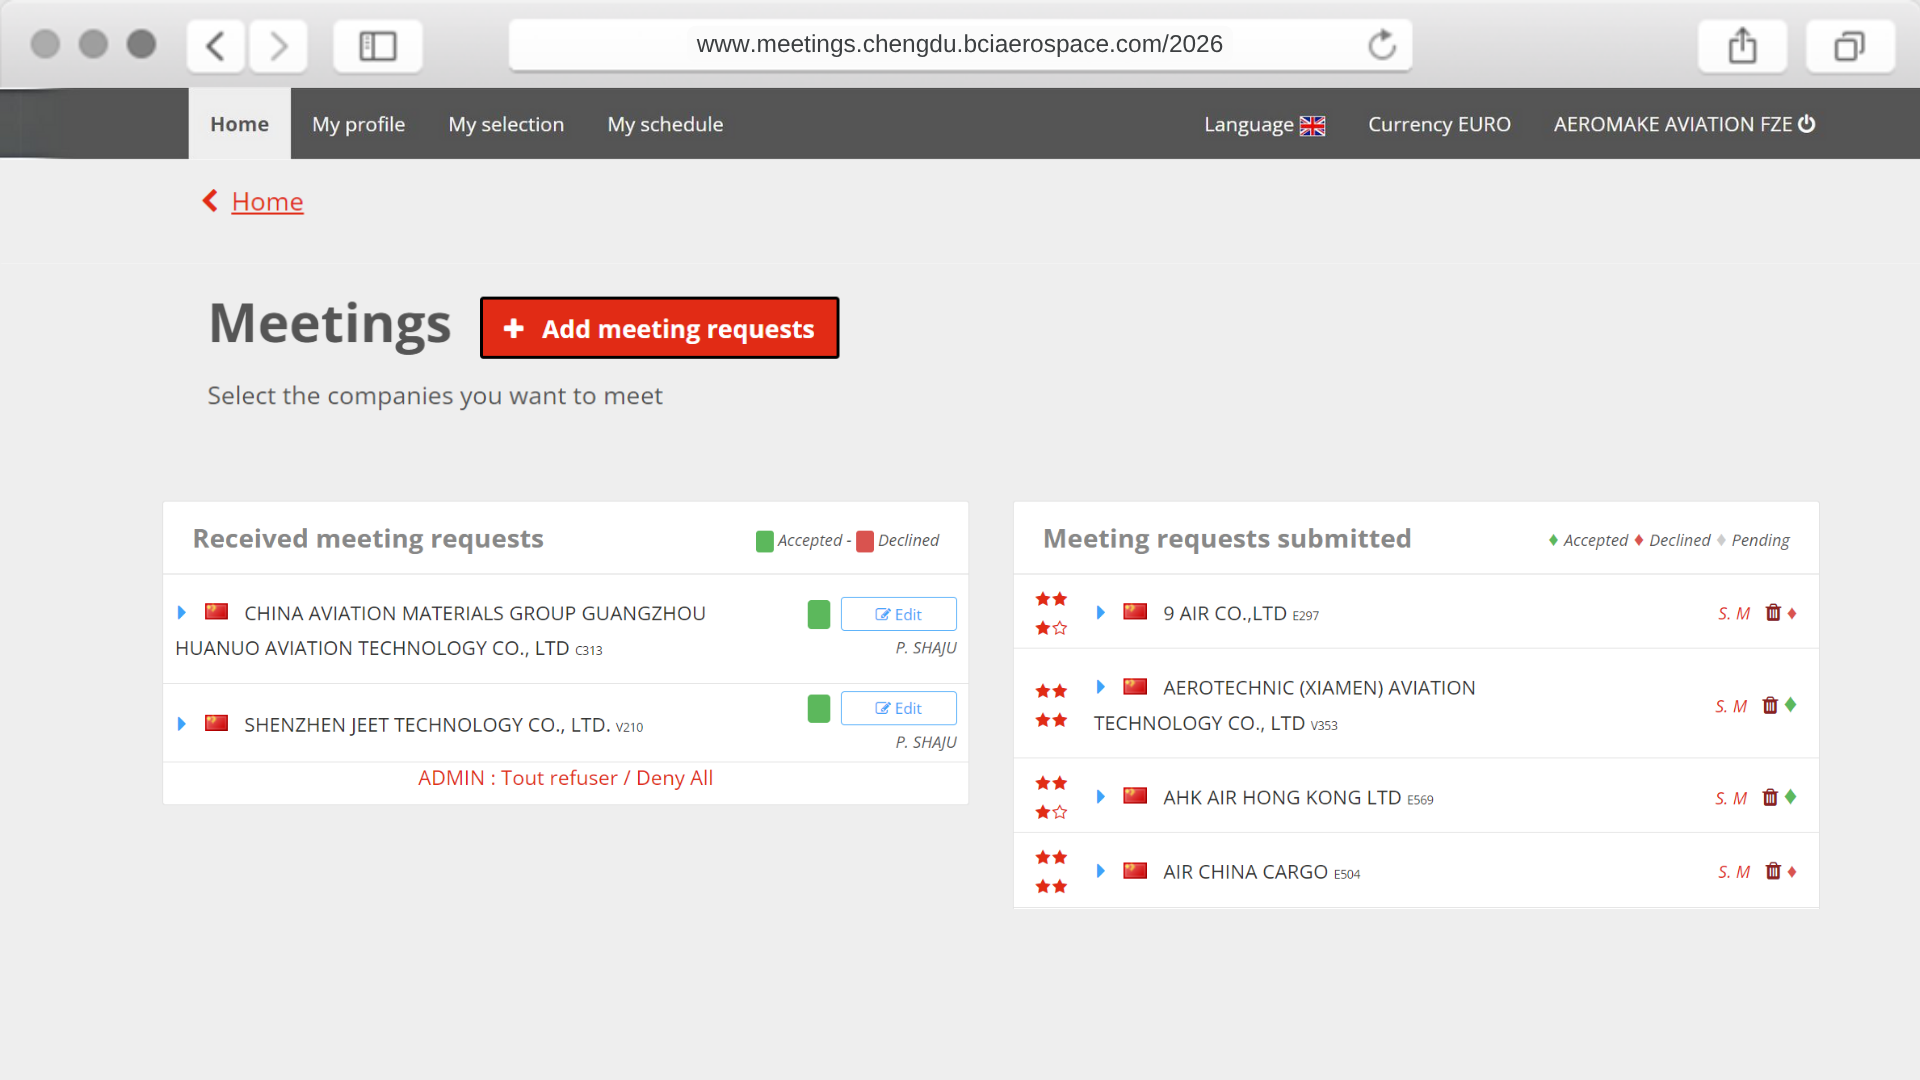Screen dimensions: 1920x1080
Task: Click star rating for 9 AIR CO.,LTD
Action: (1051, 613)
